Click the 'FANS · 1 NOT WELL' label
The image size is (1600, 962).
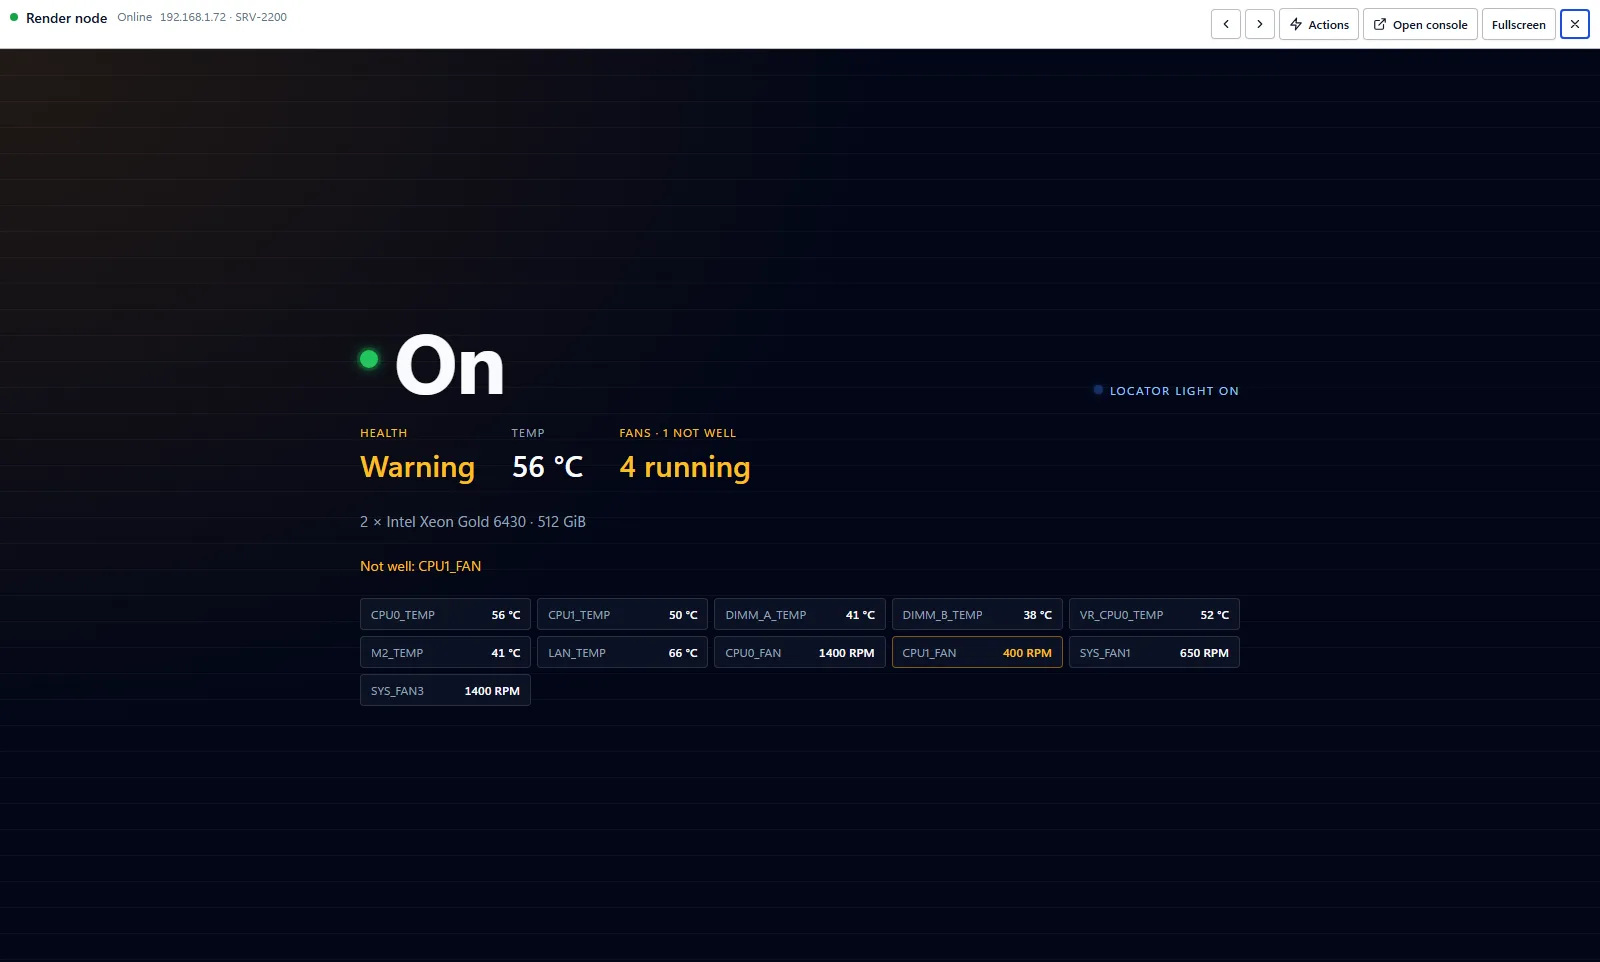tap(678, 433)
